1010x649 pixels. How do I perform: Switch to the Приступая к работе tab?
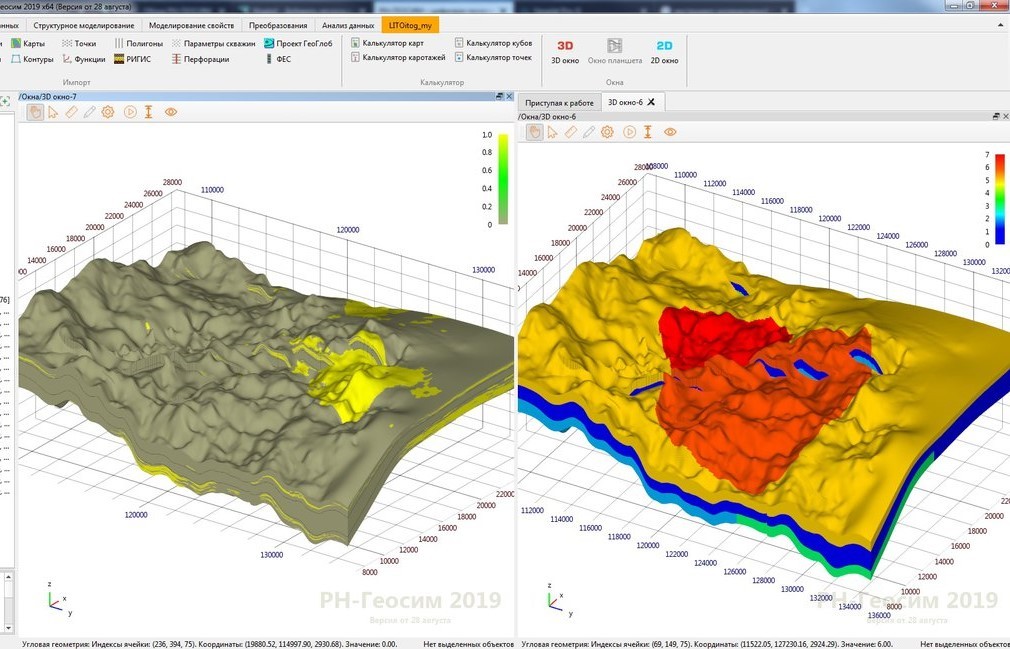559,102
